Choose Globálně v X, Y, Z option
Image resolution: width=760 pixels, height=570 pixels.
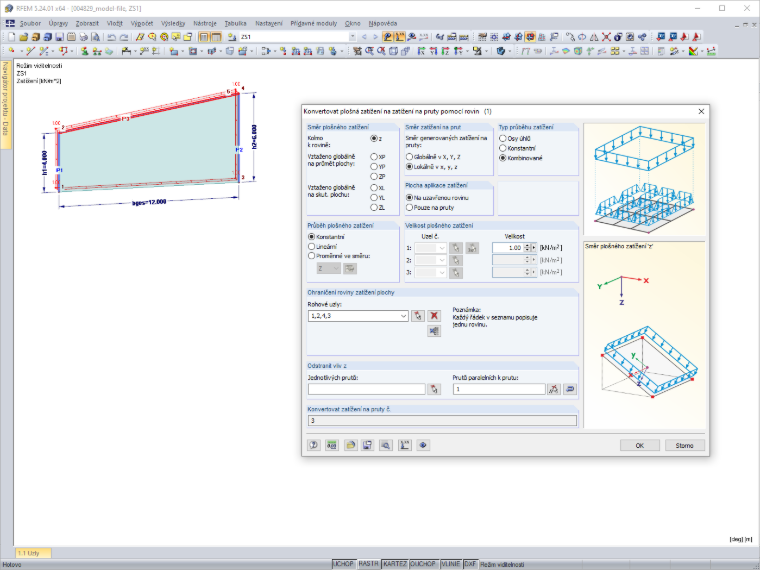[409, 157]
